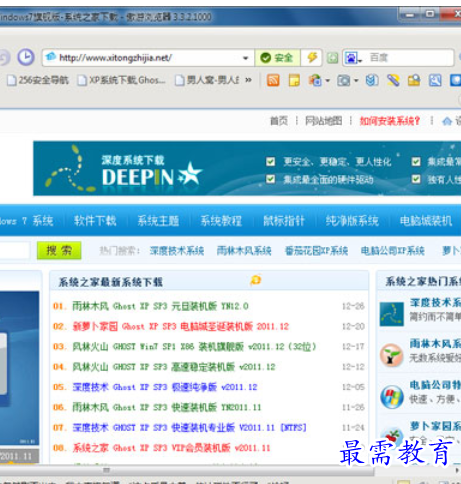Screen dimensions: 461x484
Task: Open 网站地图 link
Action: click(324, 121)
